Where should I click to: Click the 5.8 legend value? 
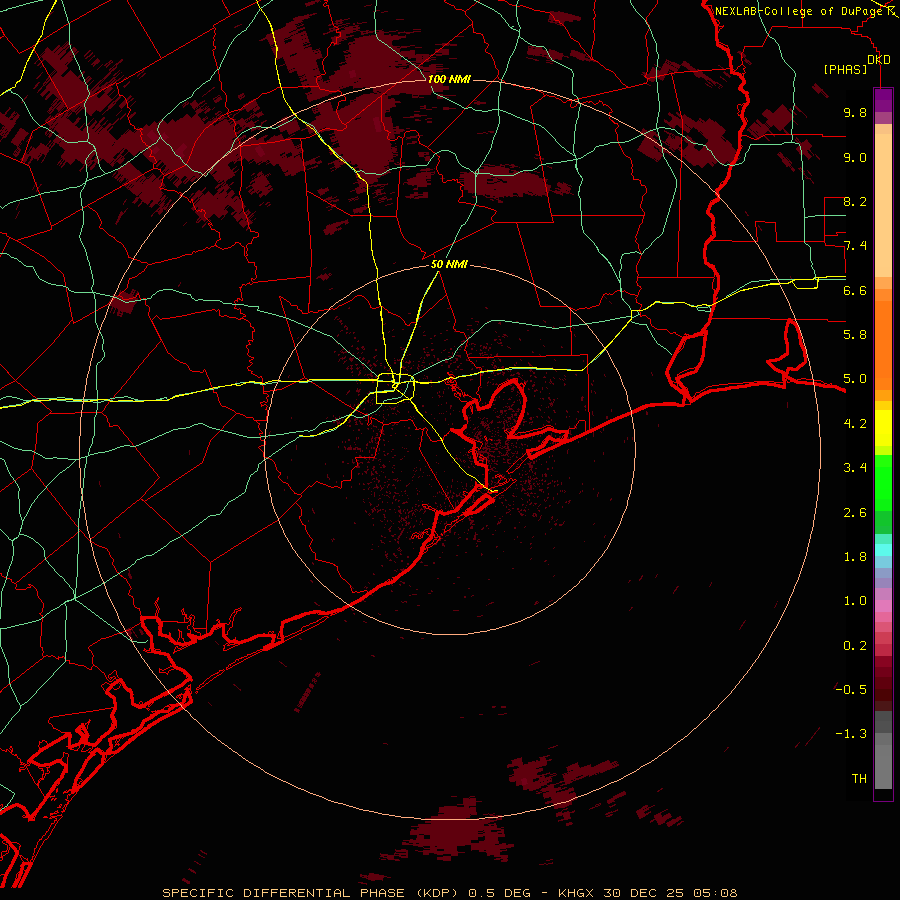point(855,335)
